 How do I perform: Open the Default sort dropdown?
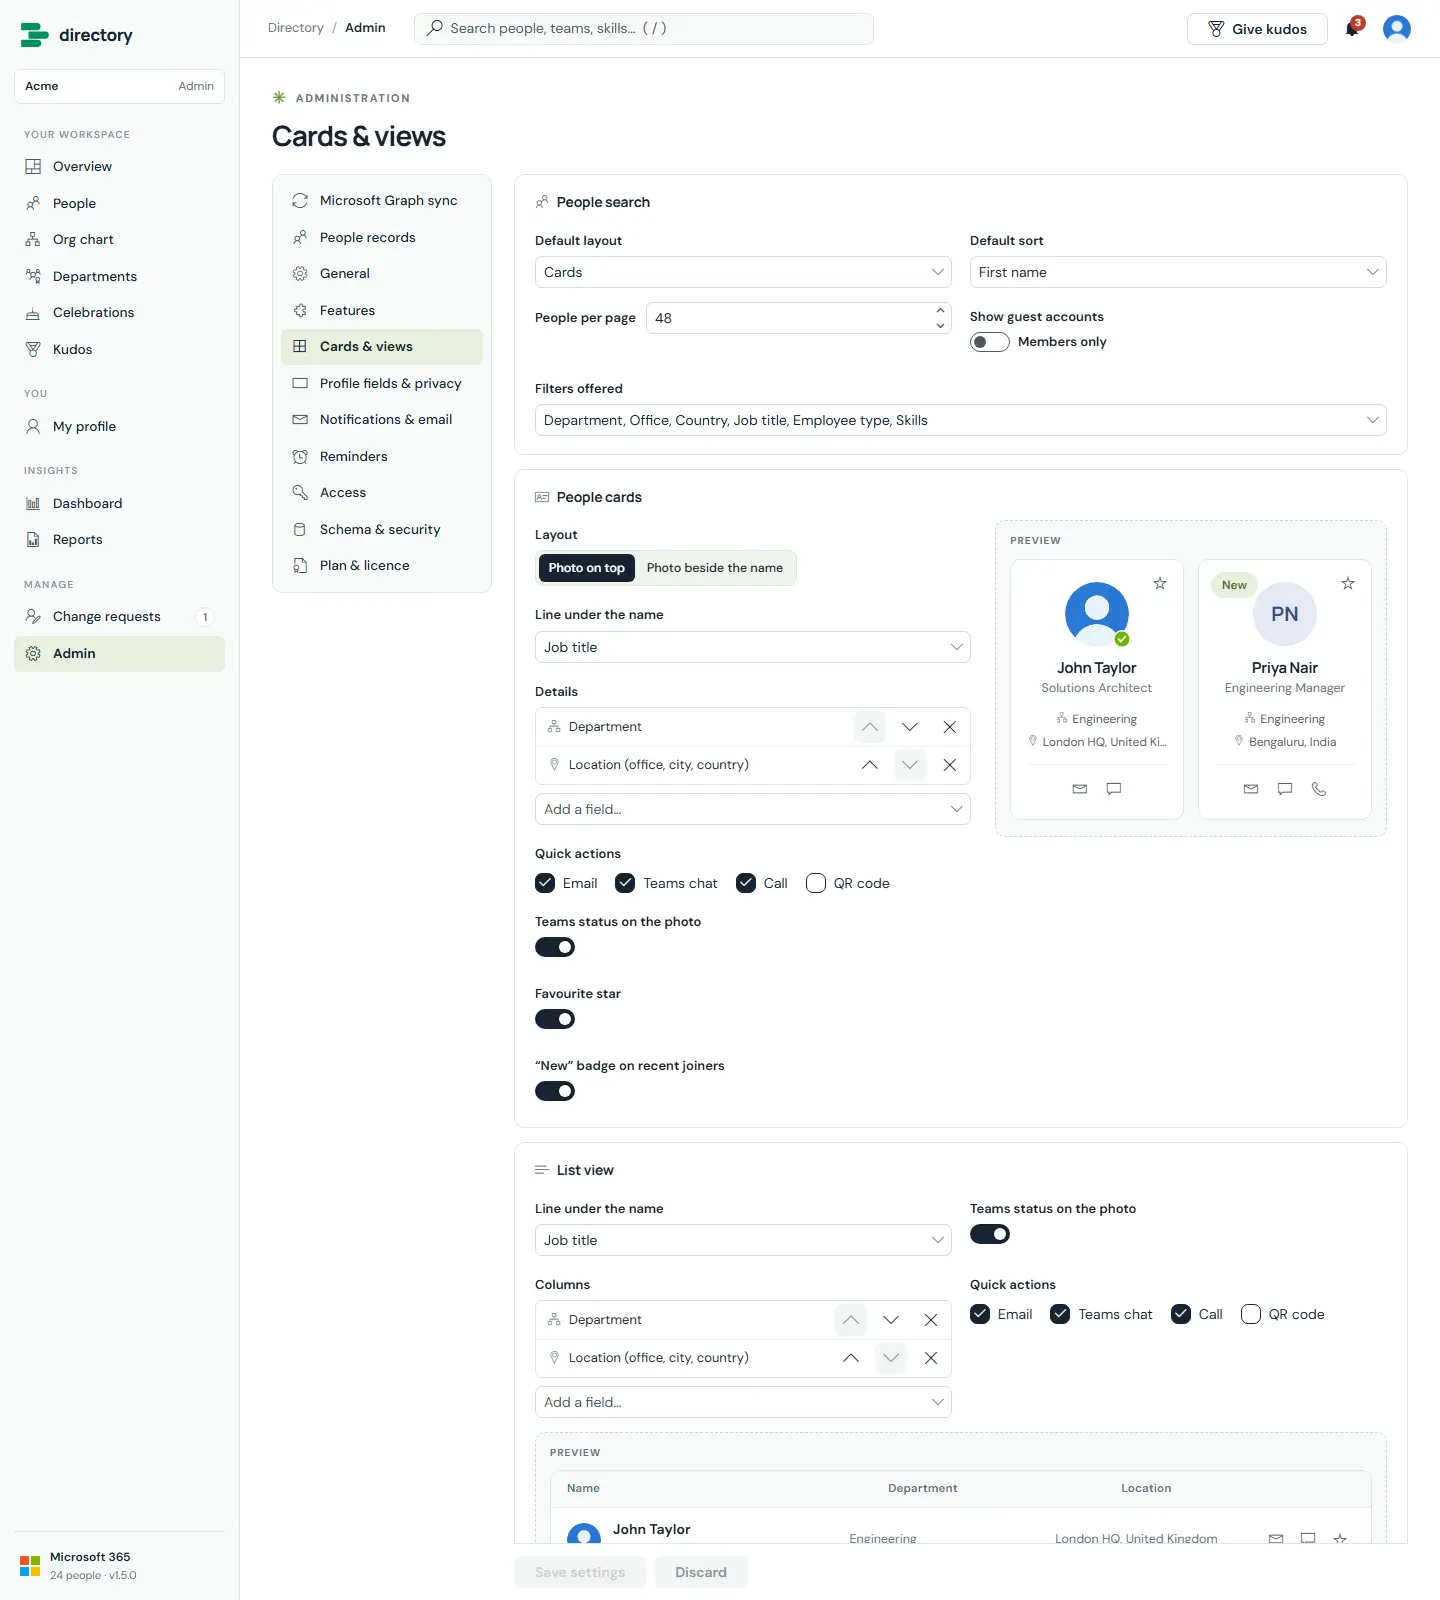(1178, 272)
